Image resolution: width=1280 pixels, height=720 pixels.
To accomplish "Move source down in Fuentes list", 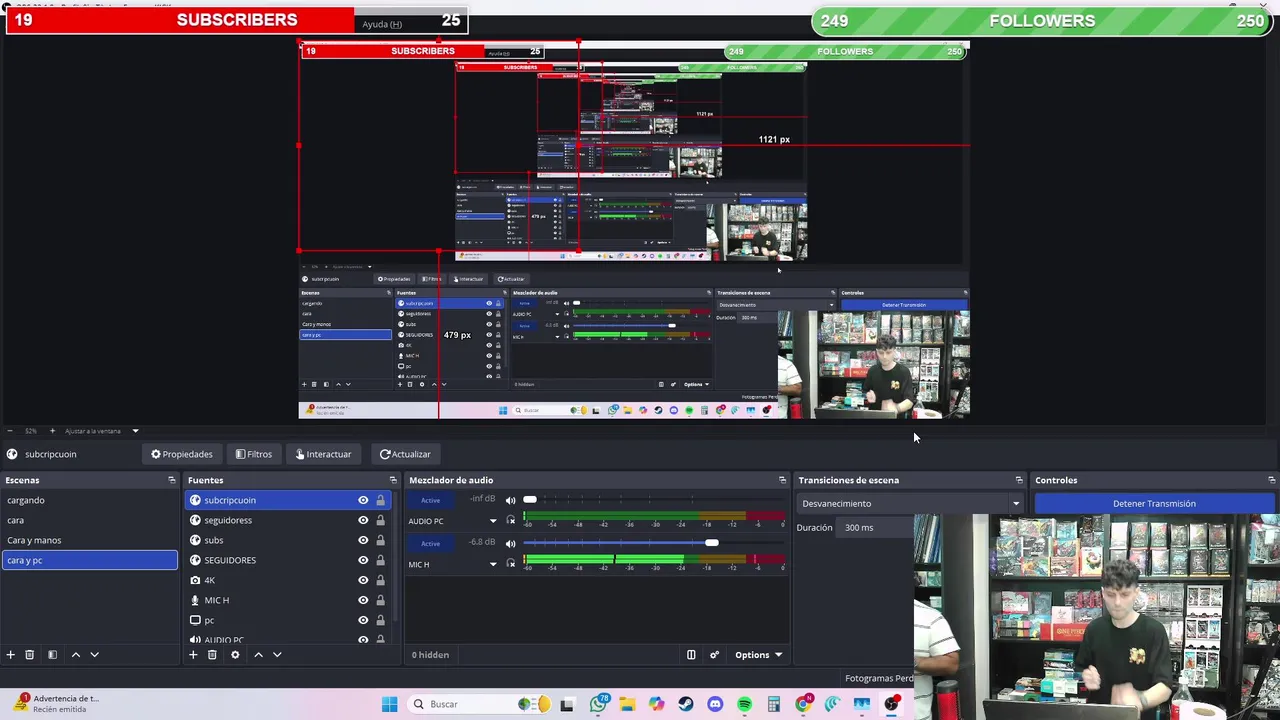I will 277,655.
